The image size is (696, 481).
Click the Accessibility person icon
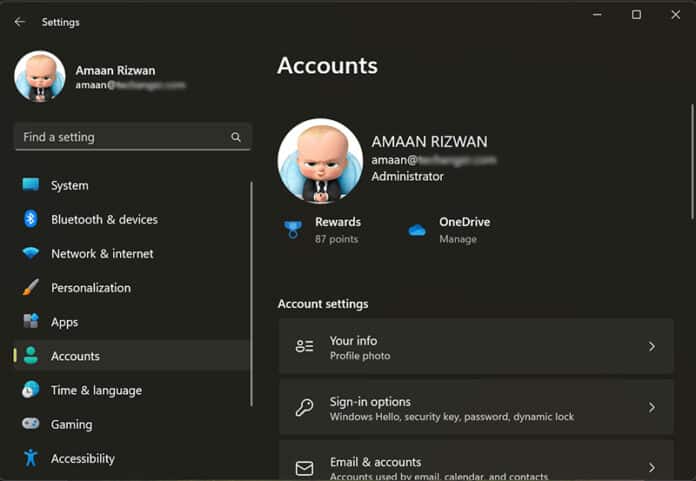[31, 458]
